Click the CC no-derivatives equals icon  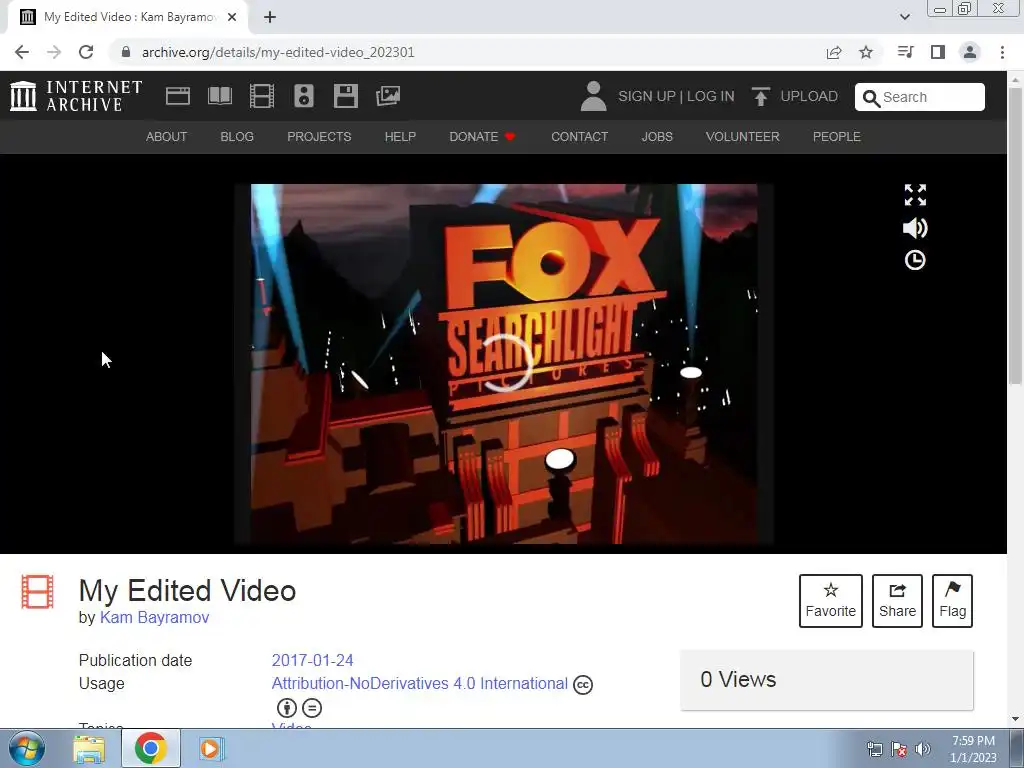[312, 708]
